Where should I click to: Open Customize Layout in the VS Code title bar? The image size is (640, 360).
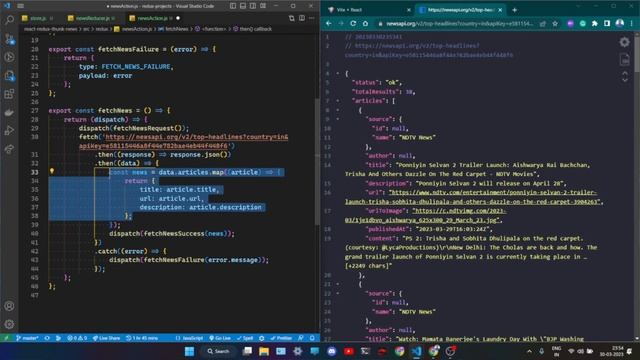pyautogui.click(x=263, y=6)
